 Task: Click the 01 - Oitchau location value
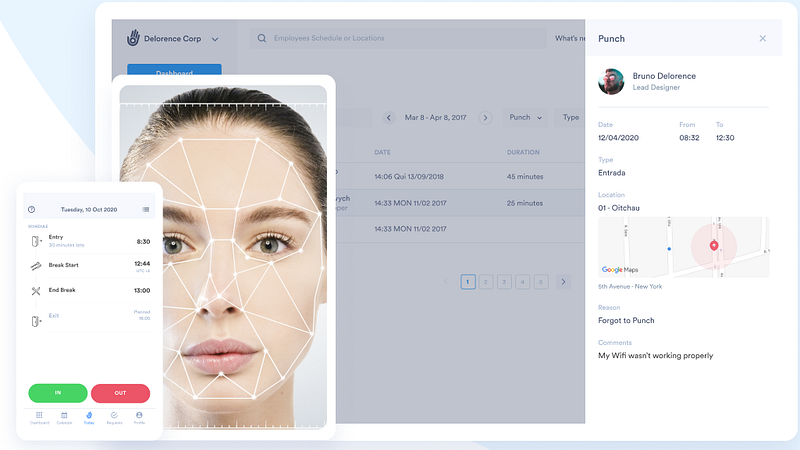coord(619,208)
